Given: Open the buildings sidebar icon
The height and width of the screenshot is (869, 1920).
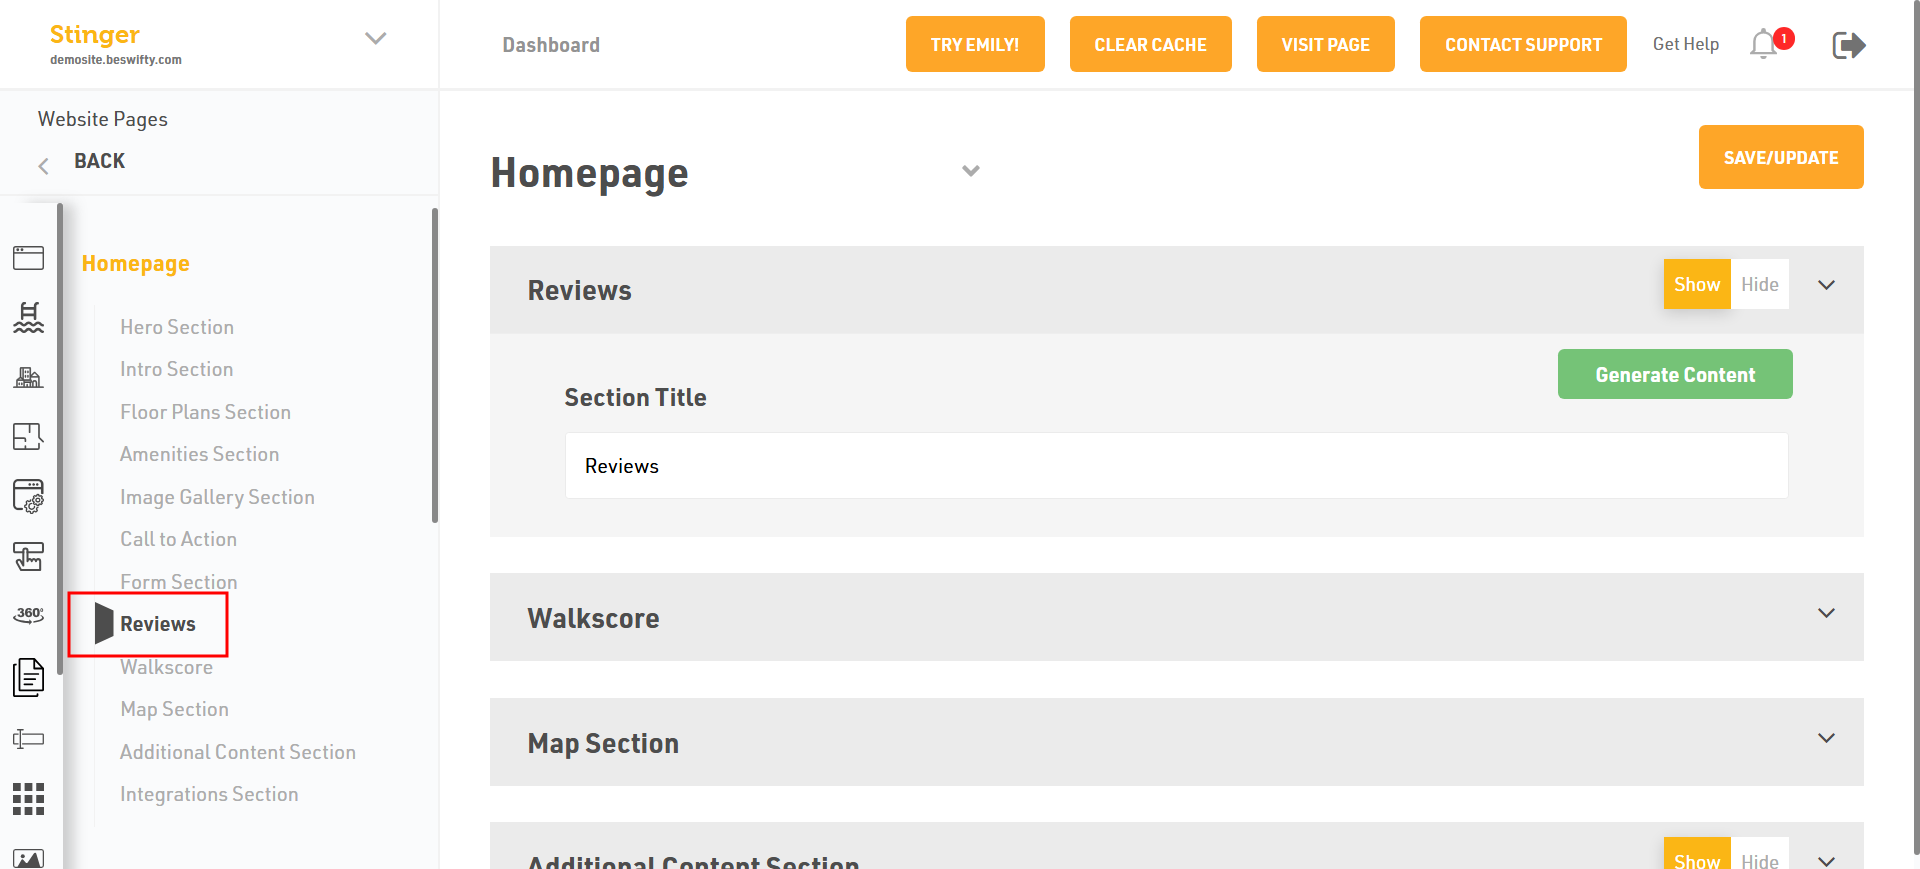Looking at the screenshot, I should tap(28, 377).
